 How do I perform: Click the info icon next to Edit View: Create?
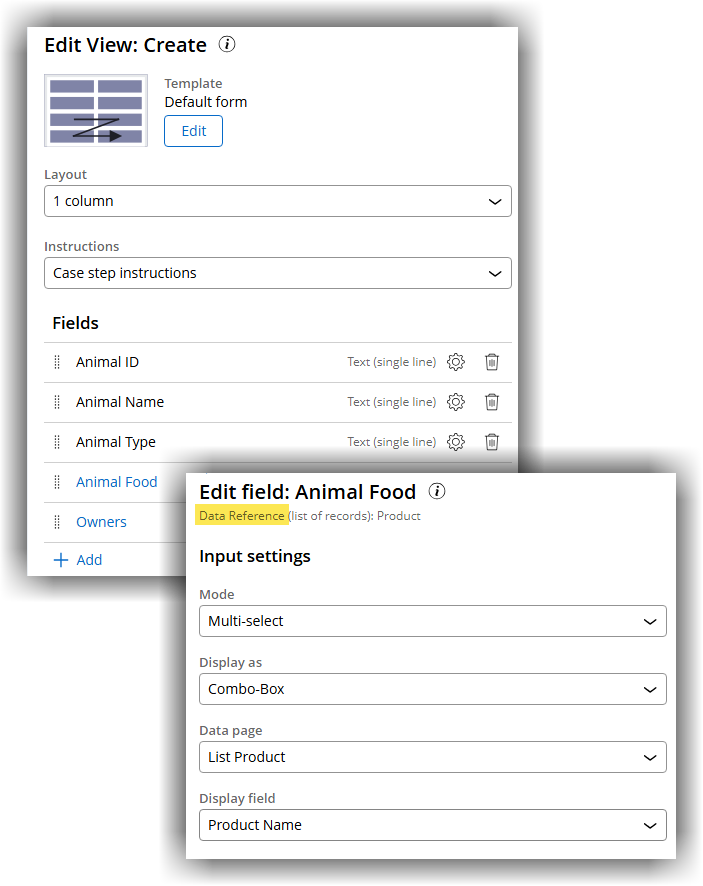click(x=227, y=44)
